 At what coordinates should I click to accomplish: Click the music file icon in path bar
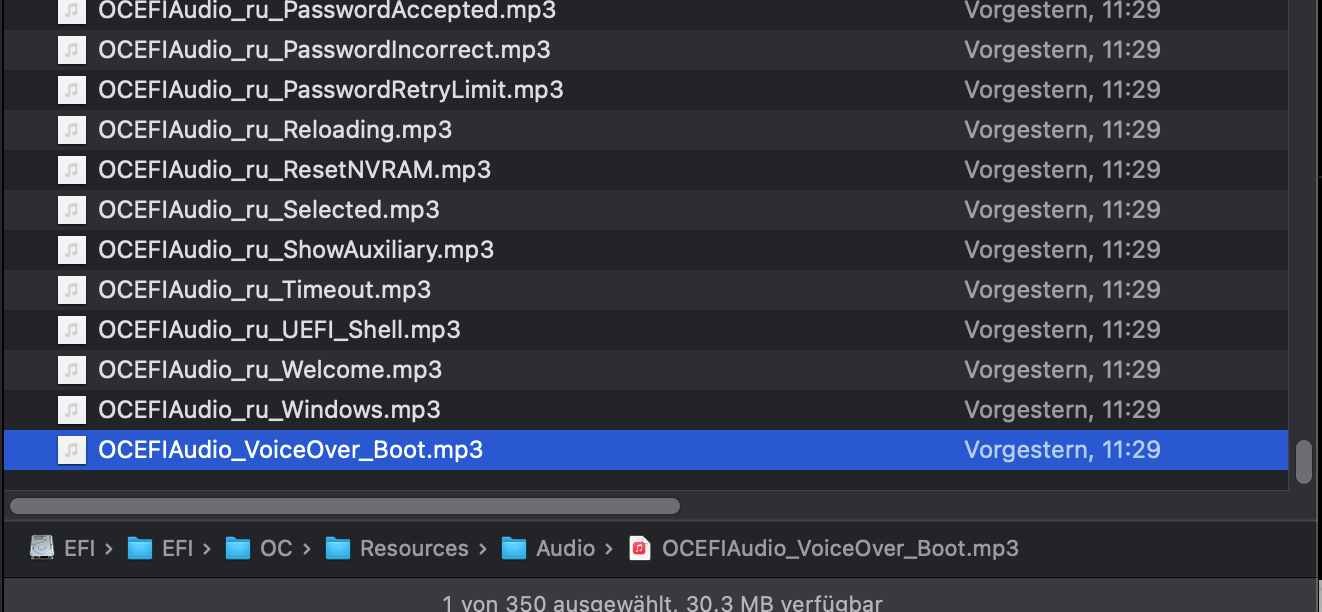click(x=640, y=548)
